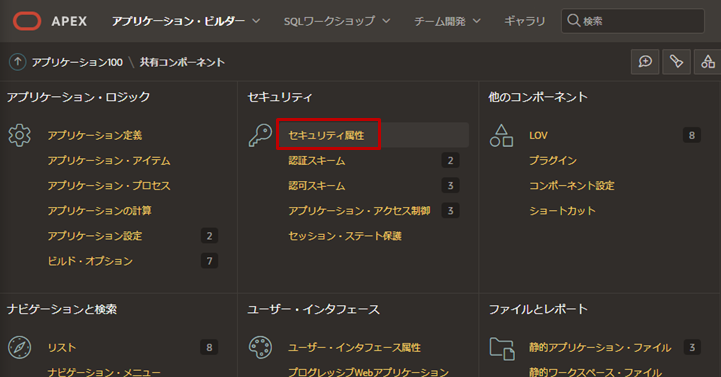Click the compass icon under ナビゲーションと検索
This screenshot has height=377, width=721.
[x=19, y=348]
